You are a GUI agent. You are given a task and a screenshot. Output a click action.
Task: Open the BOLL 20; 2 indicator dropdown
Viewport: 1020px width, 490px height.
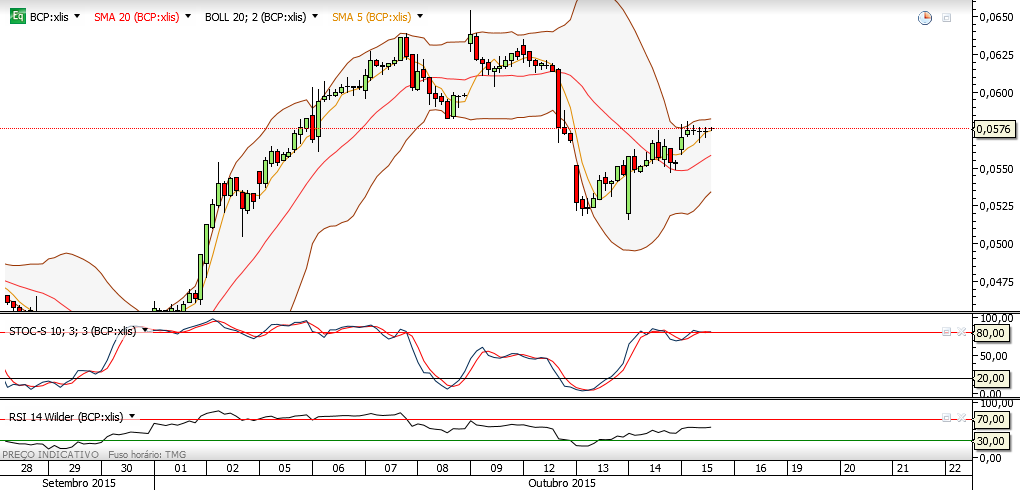click(315, 17)
